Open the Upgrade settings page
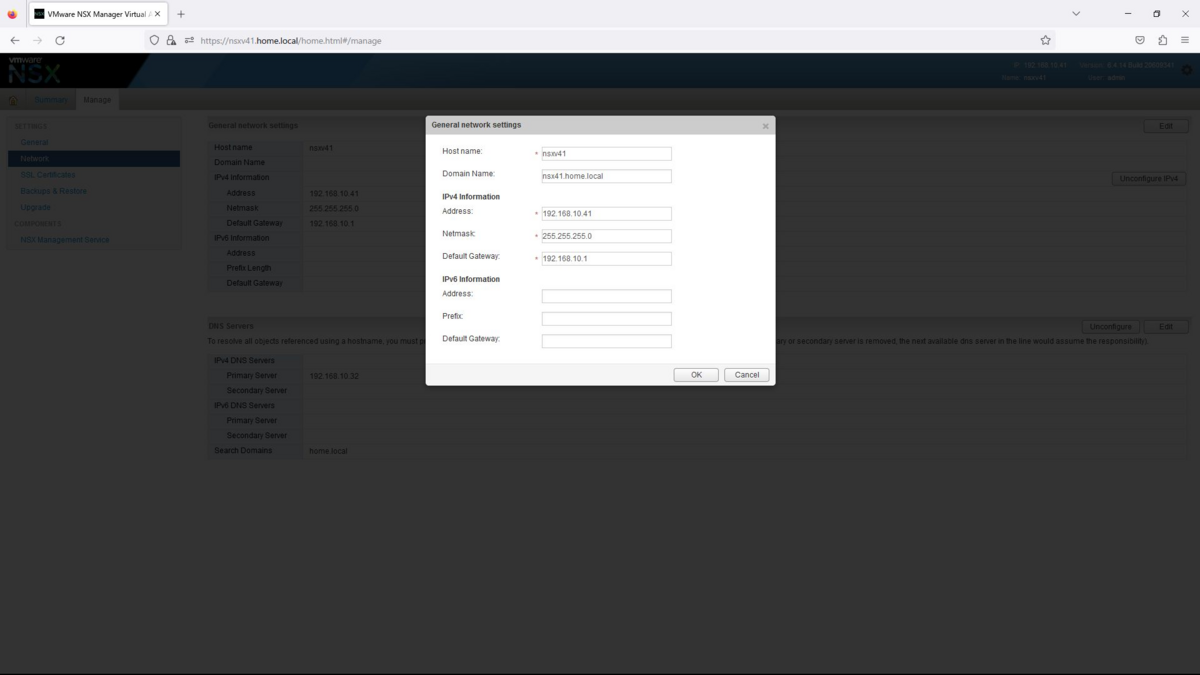This screenshot has height=675, width=1200. (x=35, y=207)
